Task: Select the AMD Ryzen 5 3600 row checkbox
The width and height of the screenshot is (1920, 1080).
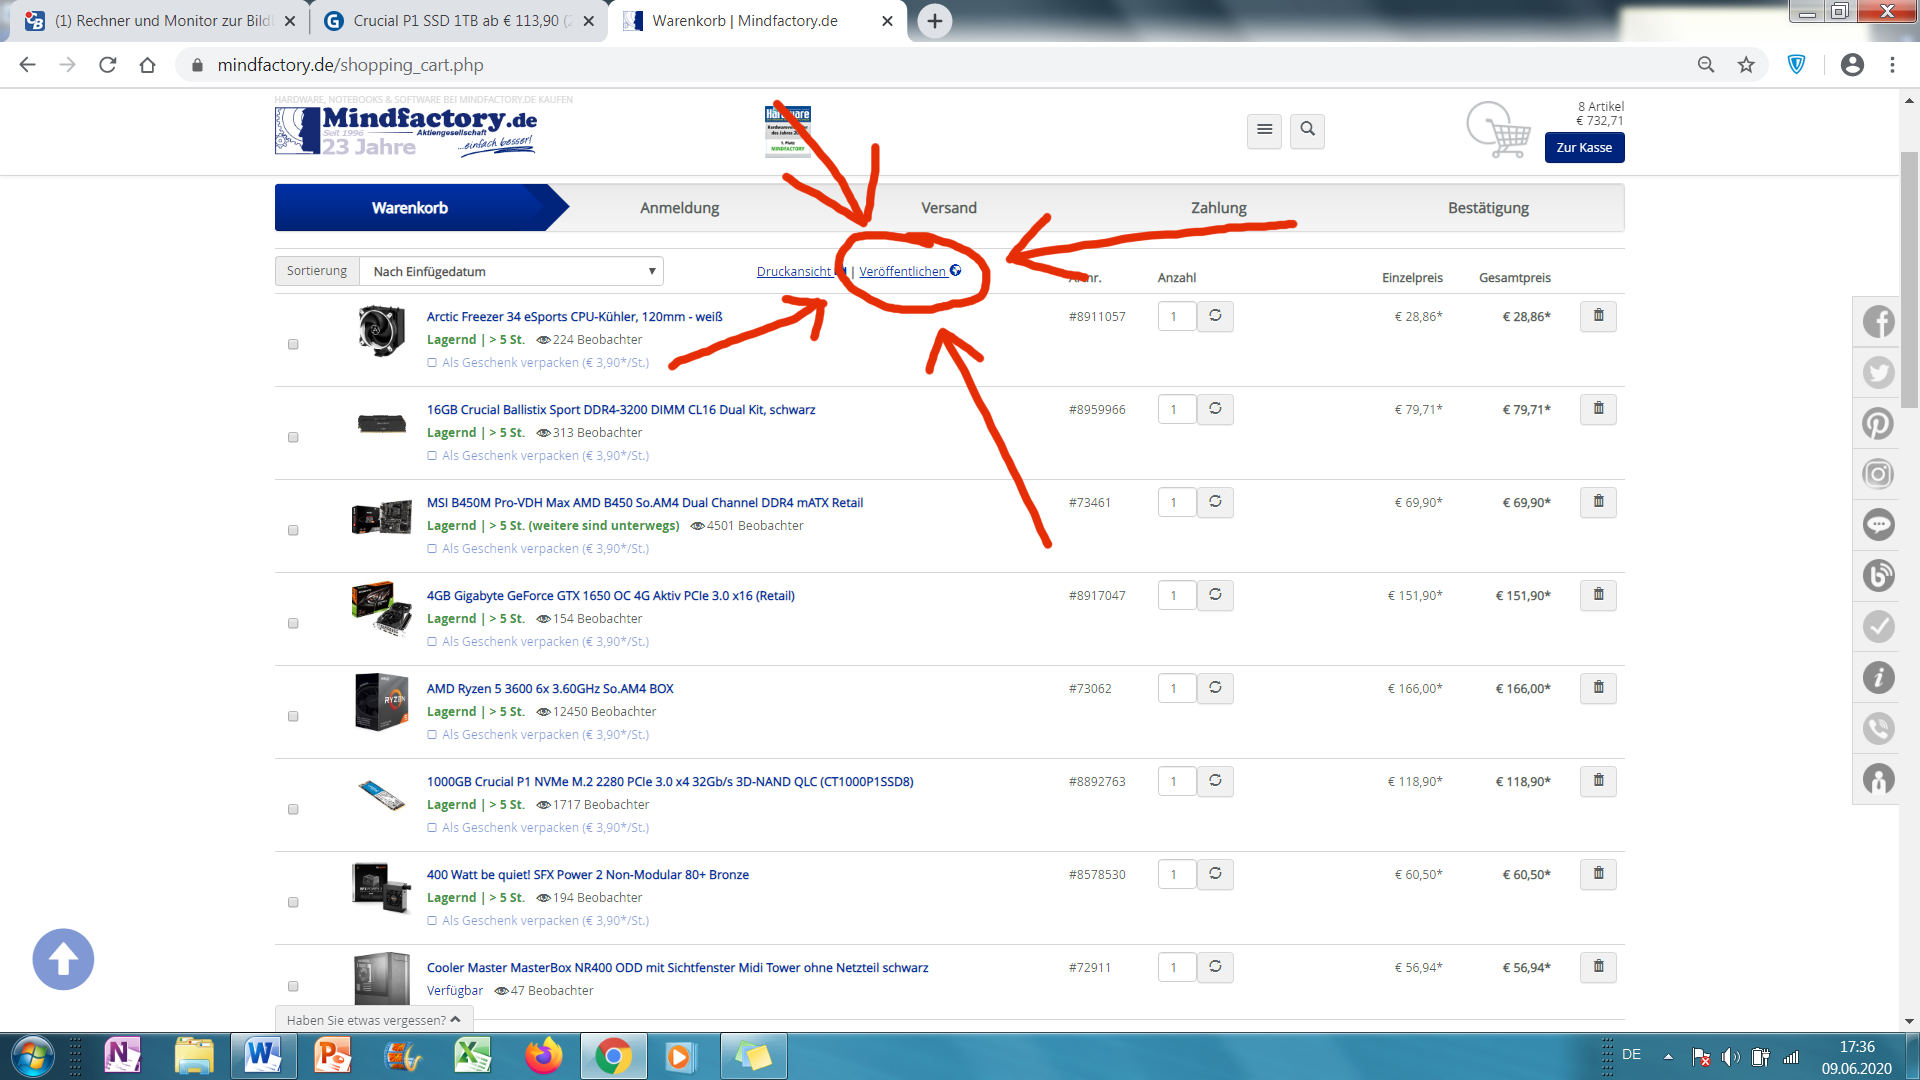Action: point(293,716)
